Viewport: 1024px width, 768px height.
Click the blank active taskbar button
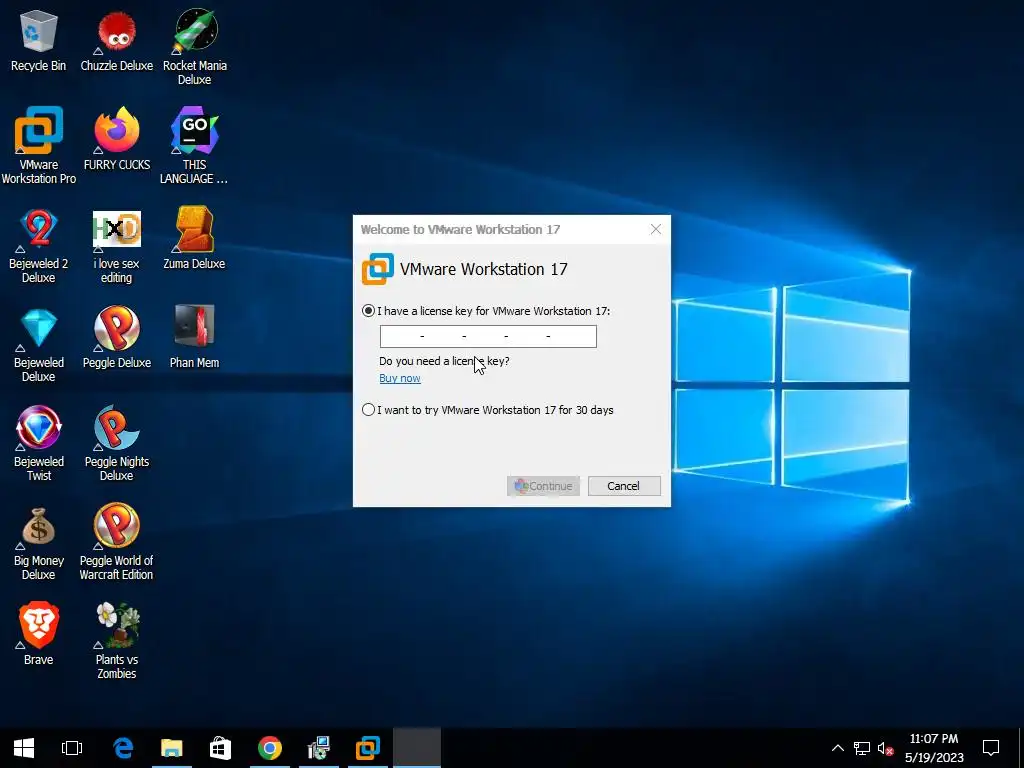pos(417,748)
